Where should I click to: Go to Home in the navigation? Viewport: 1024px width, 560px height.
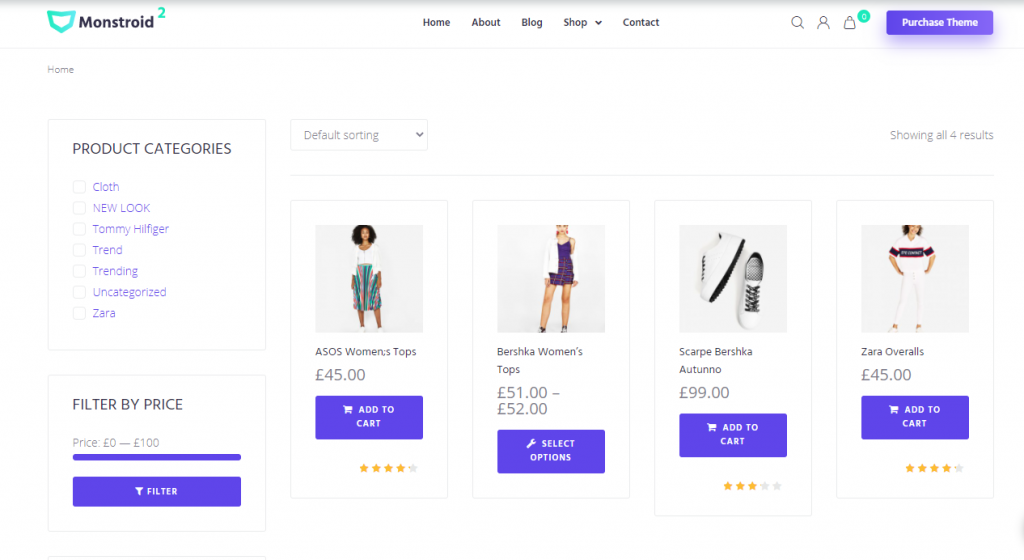pyautogui.click(x=436, y=22)
